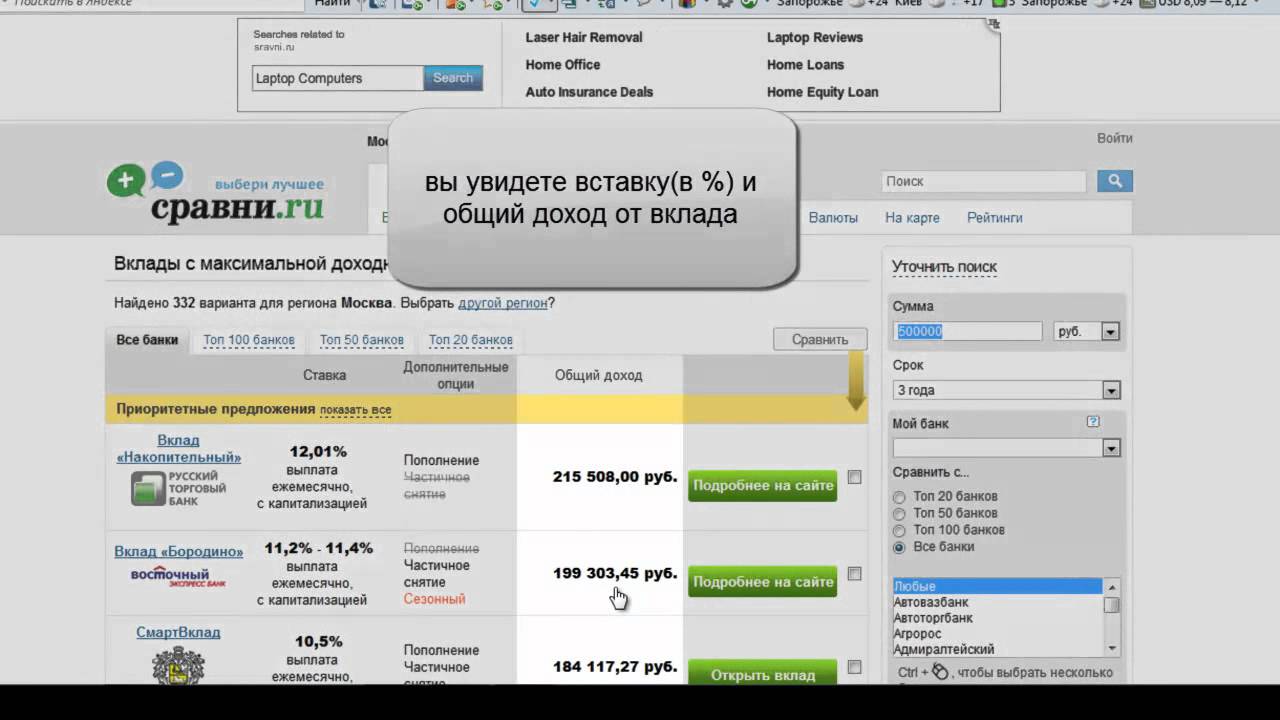Click the Ставка column header

324,376
